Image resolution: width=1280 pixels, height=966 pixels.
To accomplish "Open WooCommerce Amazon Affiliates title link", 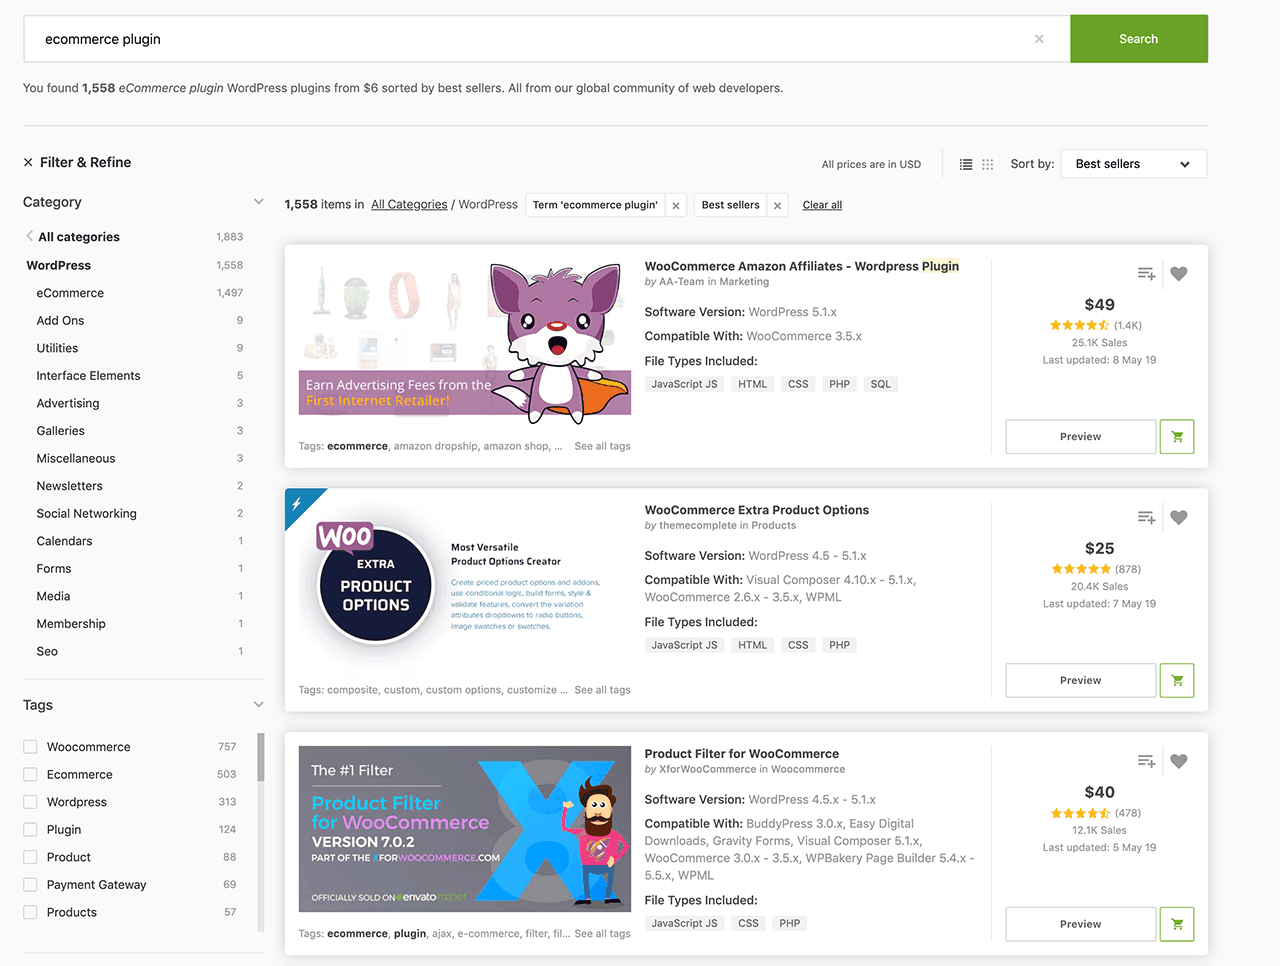I will coord(802,266).
